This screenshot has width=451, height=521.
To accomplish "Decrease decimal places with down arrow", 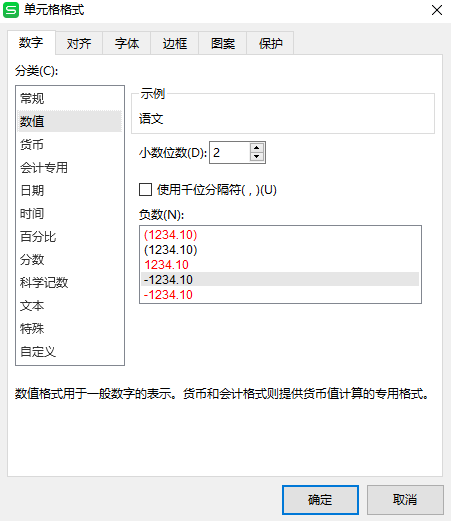I will pyautogui.click(x=256, y=157).
